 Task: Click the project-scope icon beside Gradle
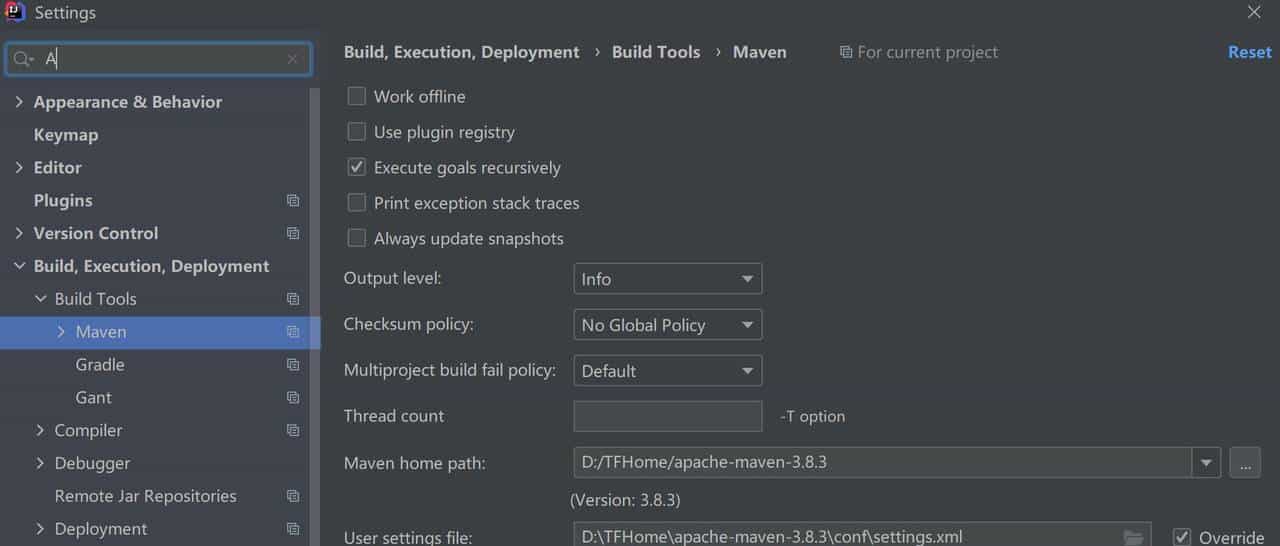293,365
